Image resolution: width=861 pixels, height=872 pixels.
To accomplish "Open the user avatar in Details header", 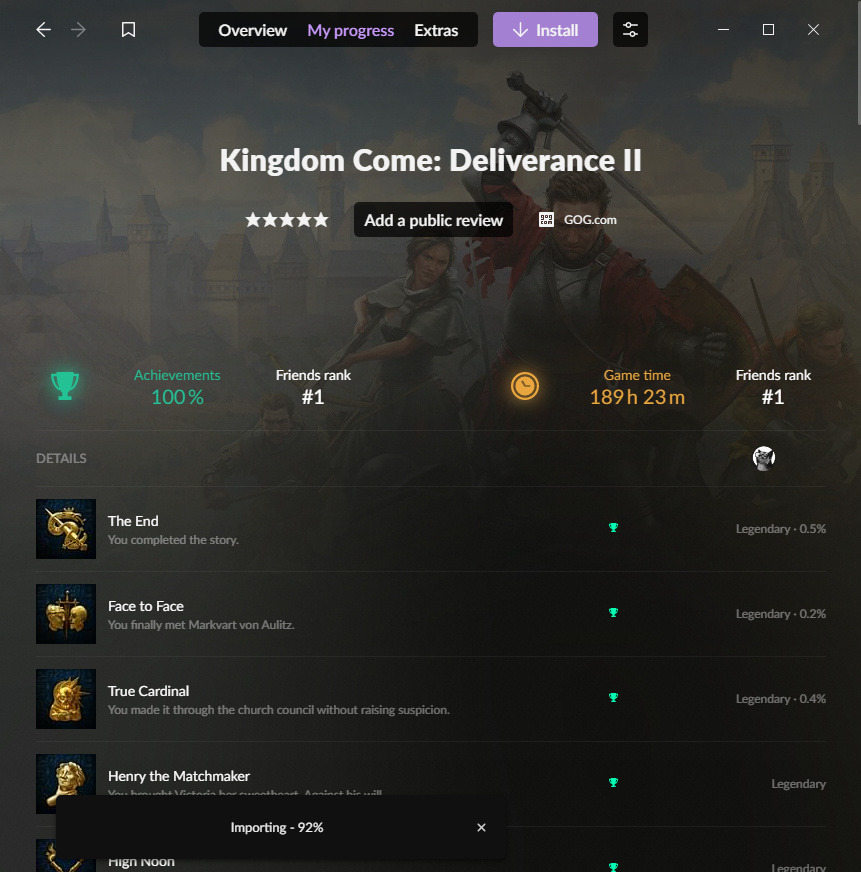I will (x=764, y=458).
